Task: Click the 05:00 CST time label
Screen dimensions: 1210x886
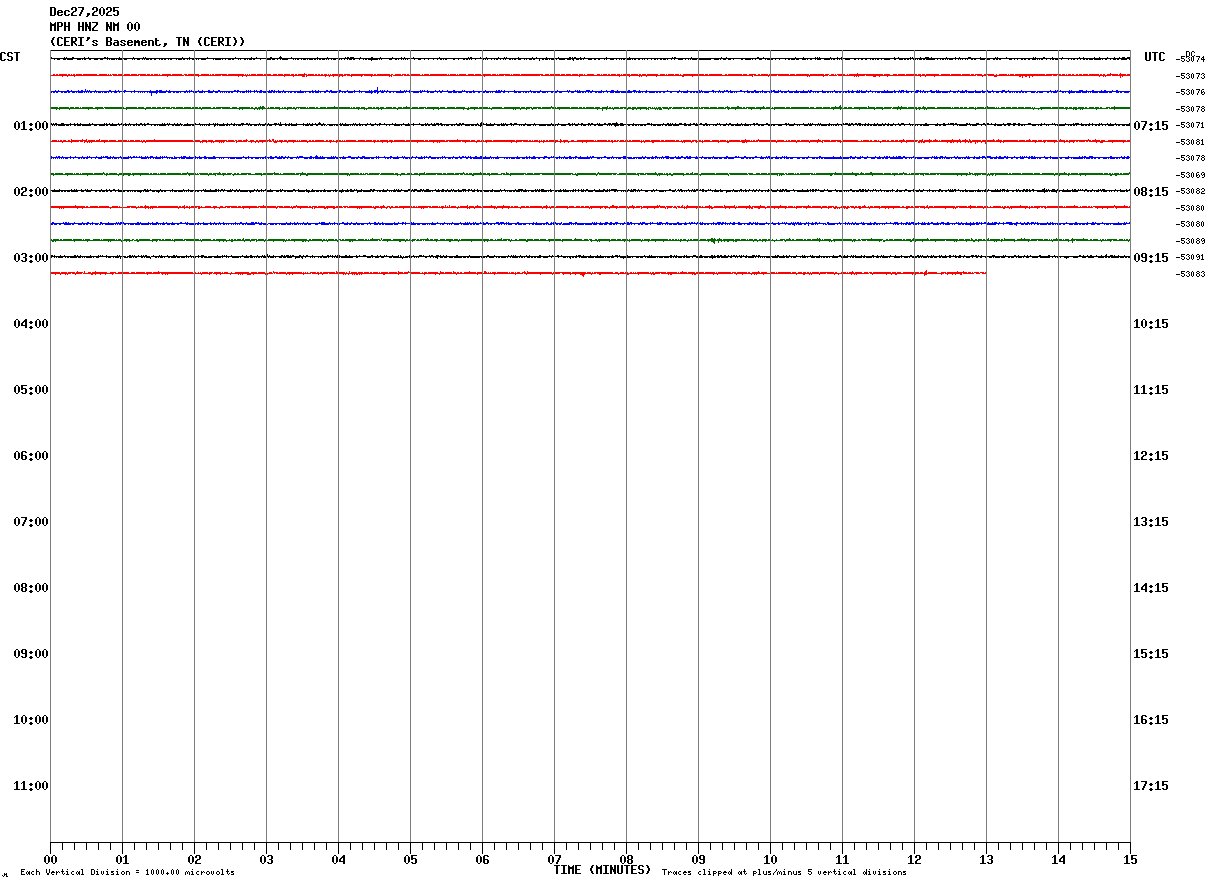Action: pyautogui.click(x=31, y=390)
